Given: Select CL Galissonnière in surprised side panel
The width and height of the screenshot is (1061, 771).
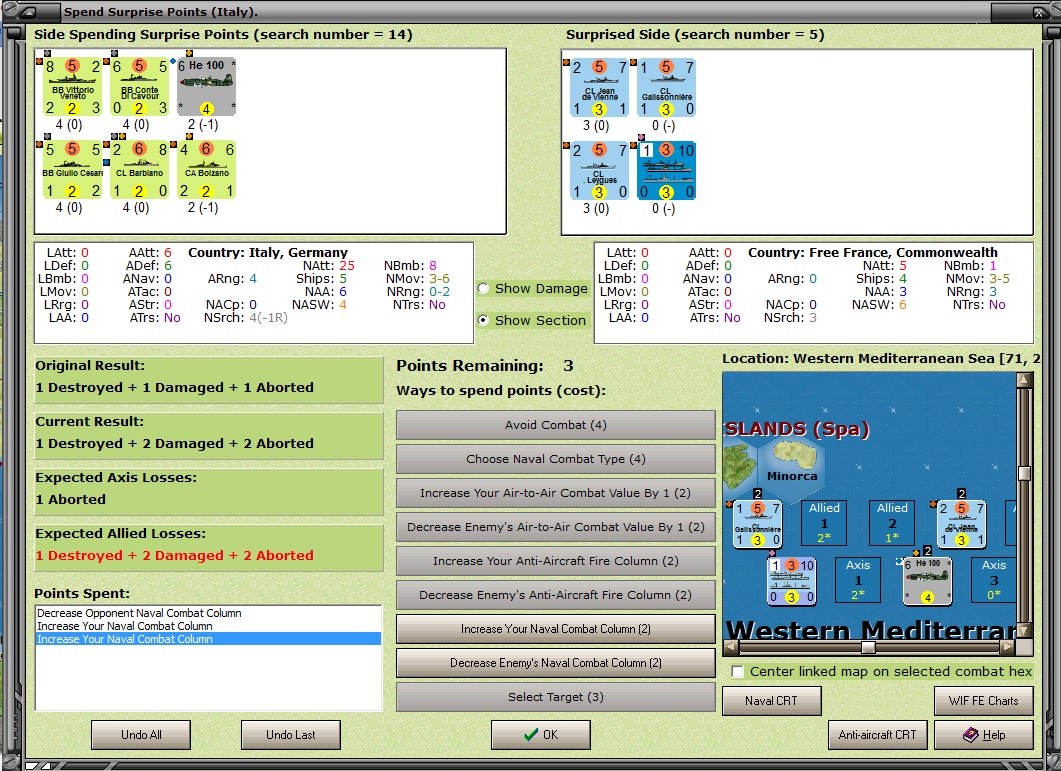Looking at the screenshot, I should click(x=667, y=88).
